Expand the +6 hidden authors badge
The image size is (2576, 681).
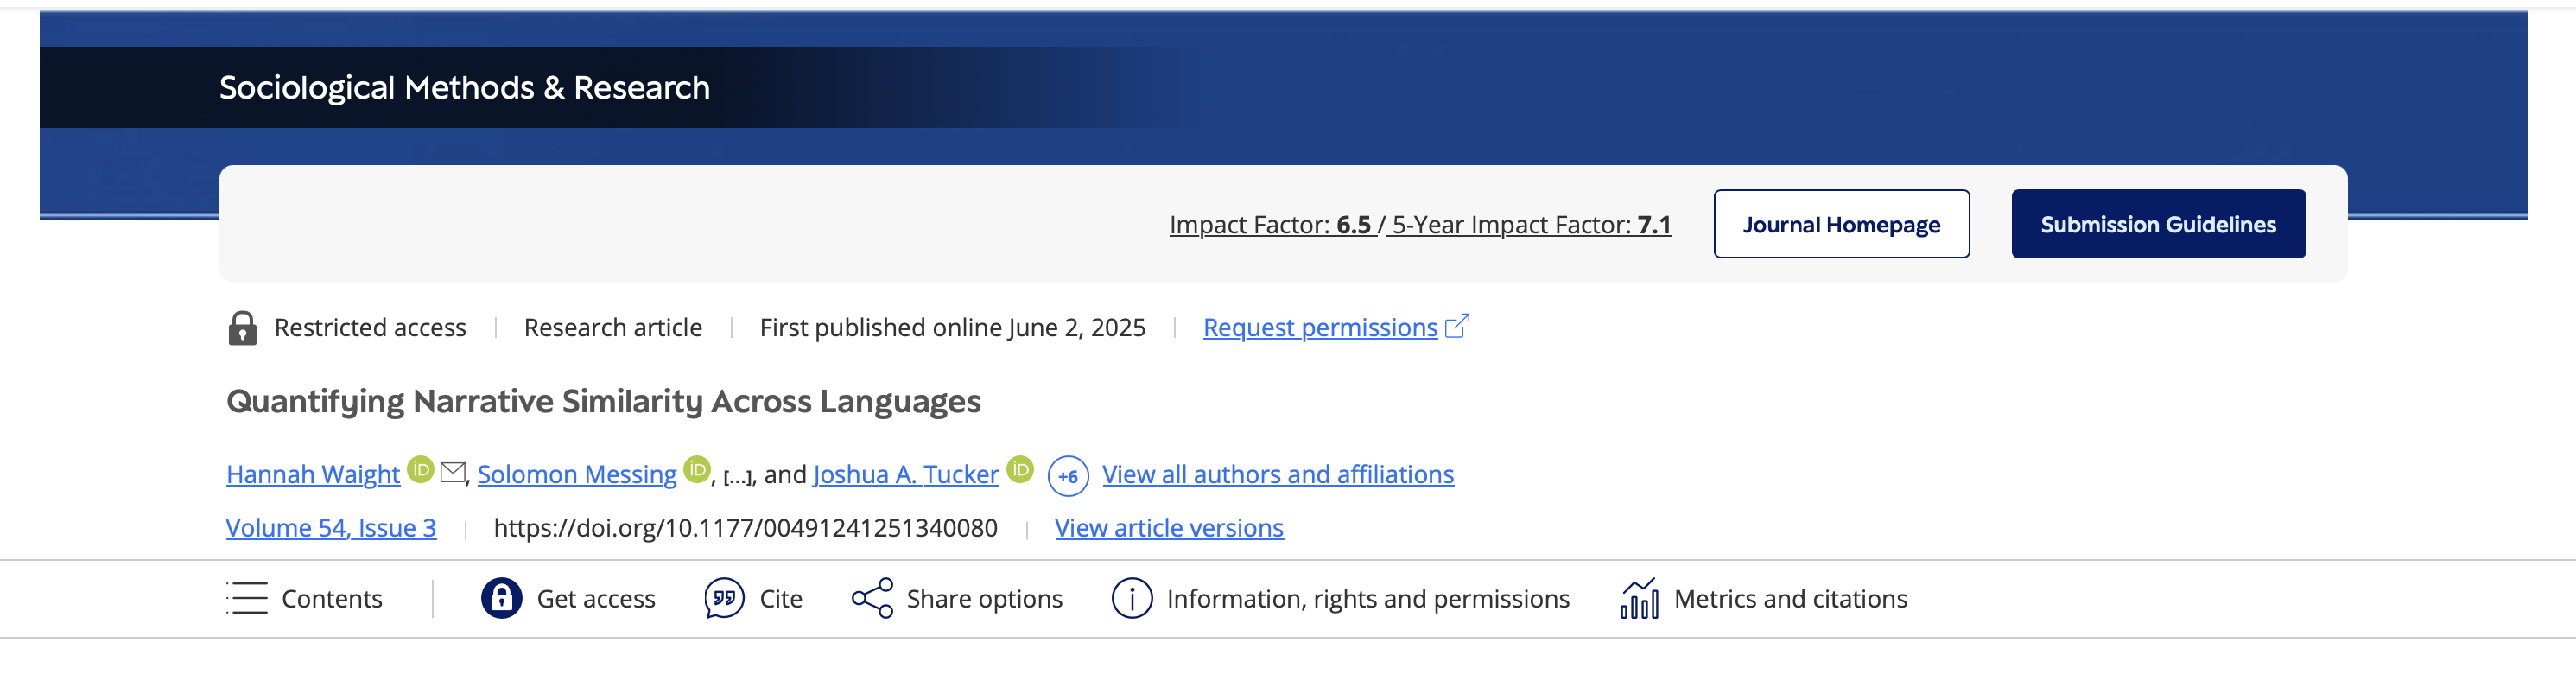tap(1068, 476)
